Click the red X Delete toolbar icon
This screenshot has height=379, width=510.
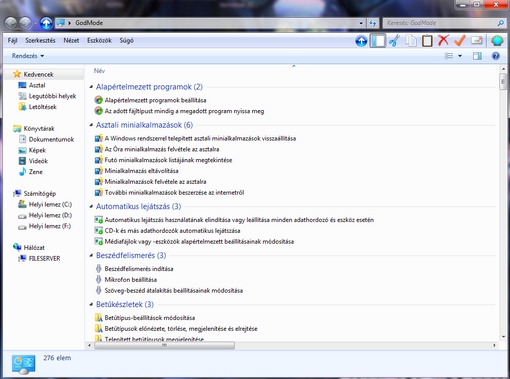pos(443,40)
